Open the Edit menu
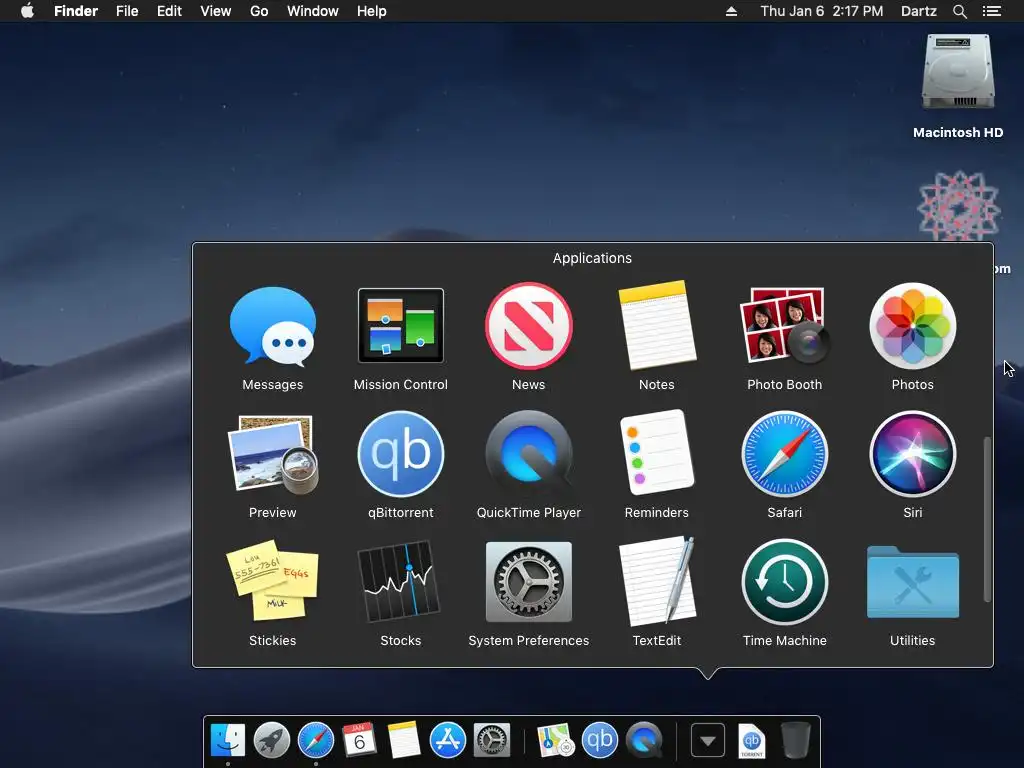Screen dimensions: 1024x768 169,11
